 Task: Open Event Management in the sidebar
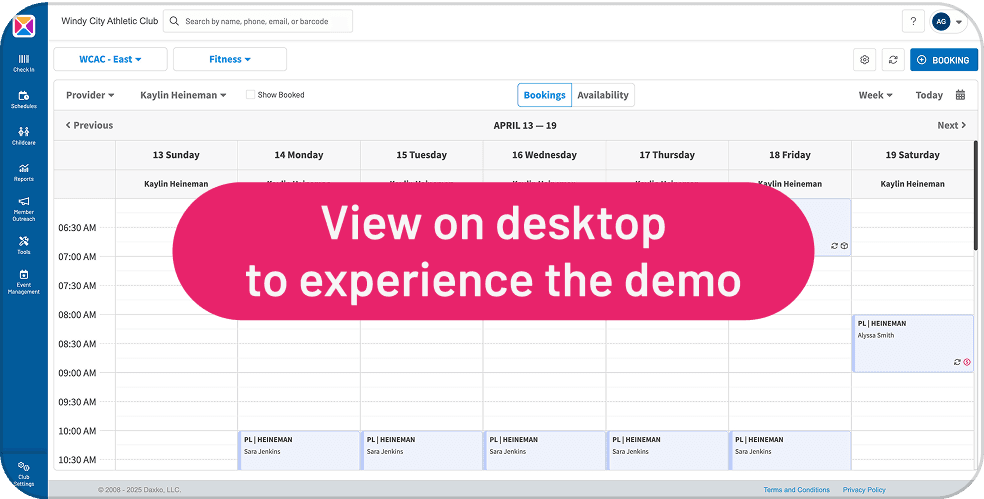click(x=24, y=282)
